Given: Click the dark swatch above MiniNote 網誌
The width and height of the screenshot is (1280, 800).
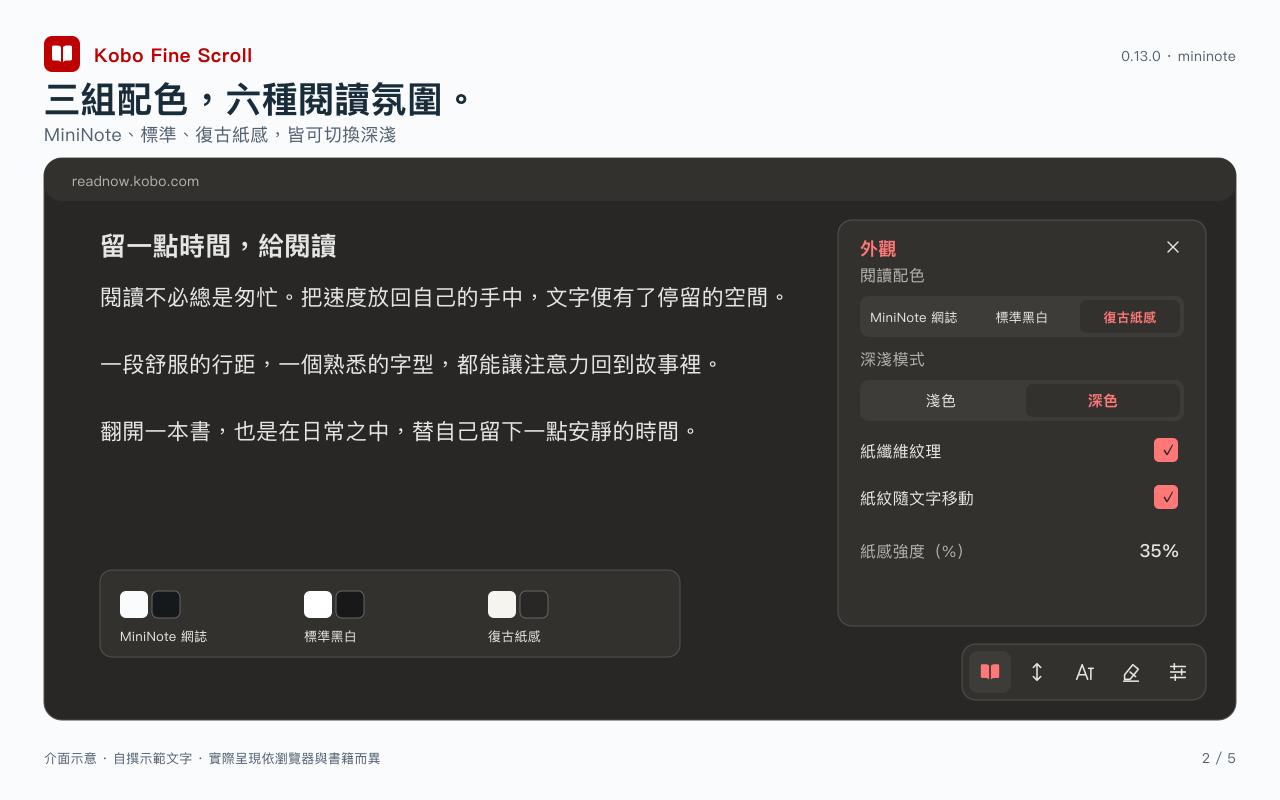Looking at the screenshot, I should point(166,604).
